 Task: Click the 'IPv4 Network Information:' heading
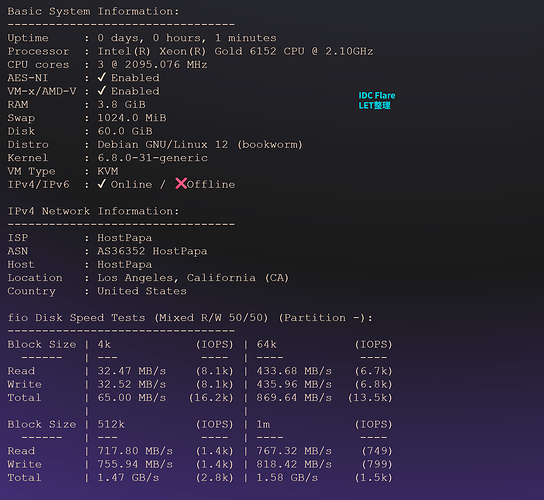coord(93,211)
